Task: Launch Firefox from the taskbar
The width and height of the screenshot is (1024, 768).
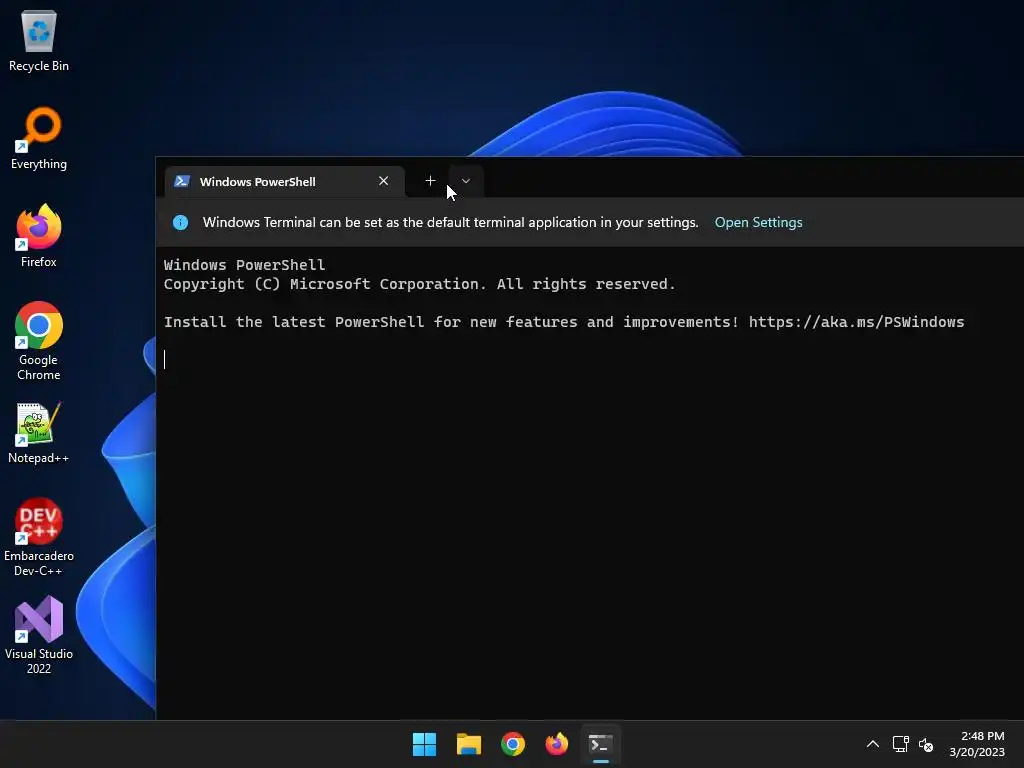Action: tap(556, 744)
